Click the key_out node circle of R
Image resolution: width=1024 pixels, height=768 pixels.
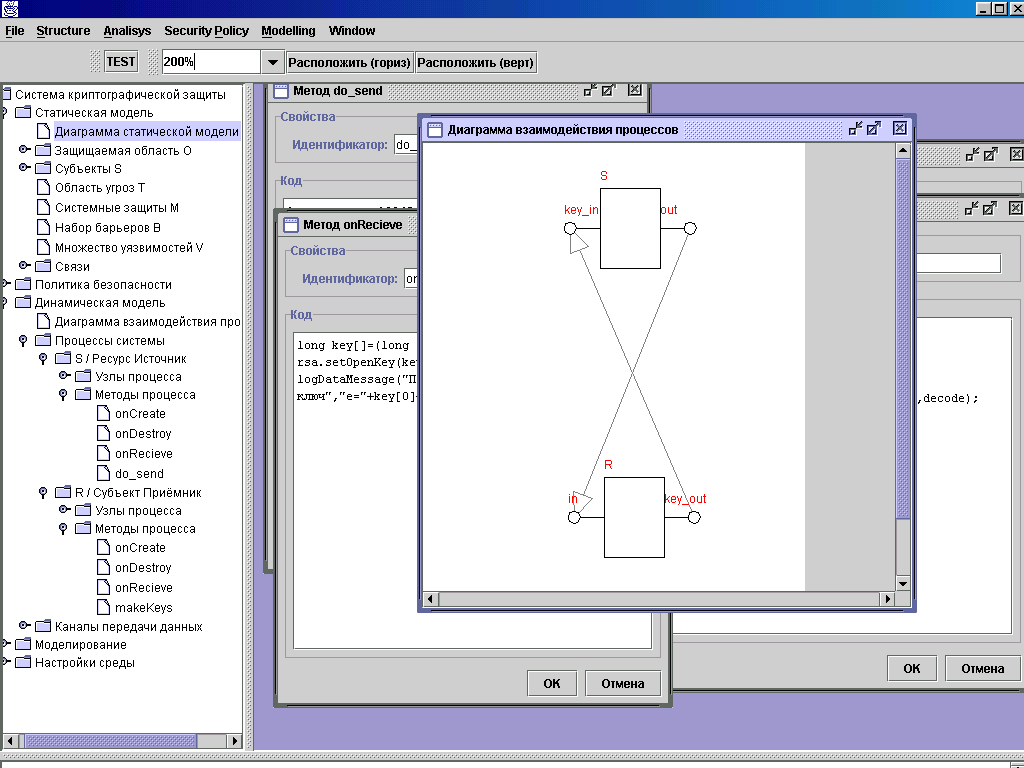pos(694,517)
